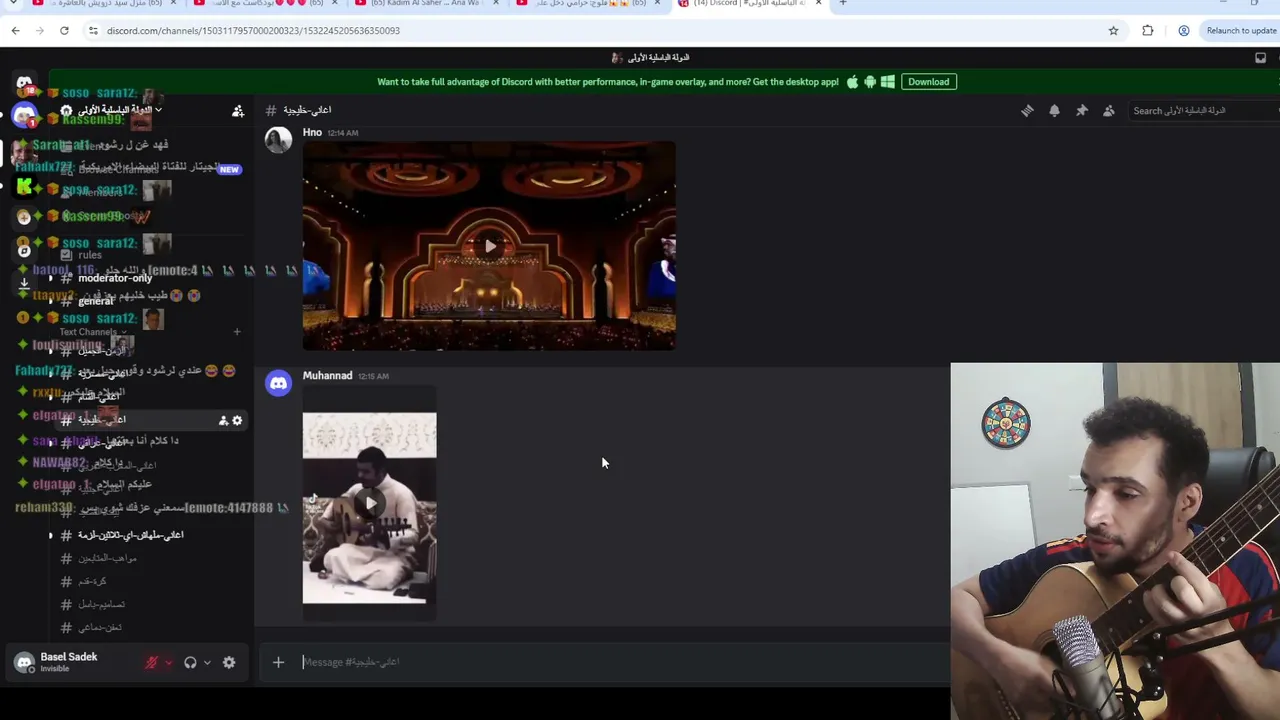This screenshot has width=1280, height=720.
Task: Add an attachment with plus button
Action: [x=278, y=662]
